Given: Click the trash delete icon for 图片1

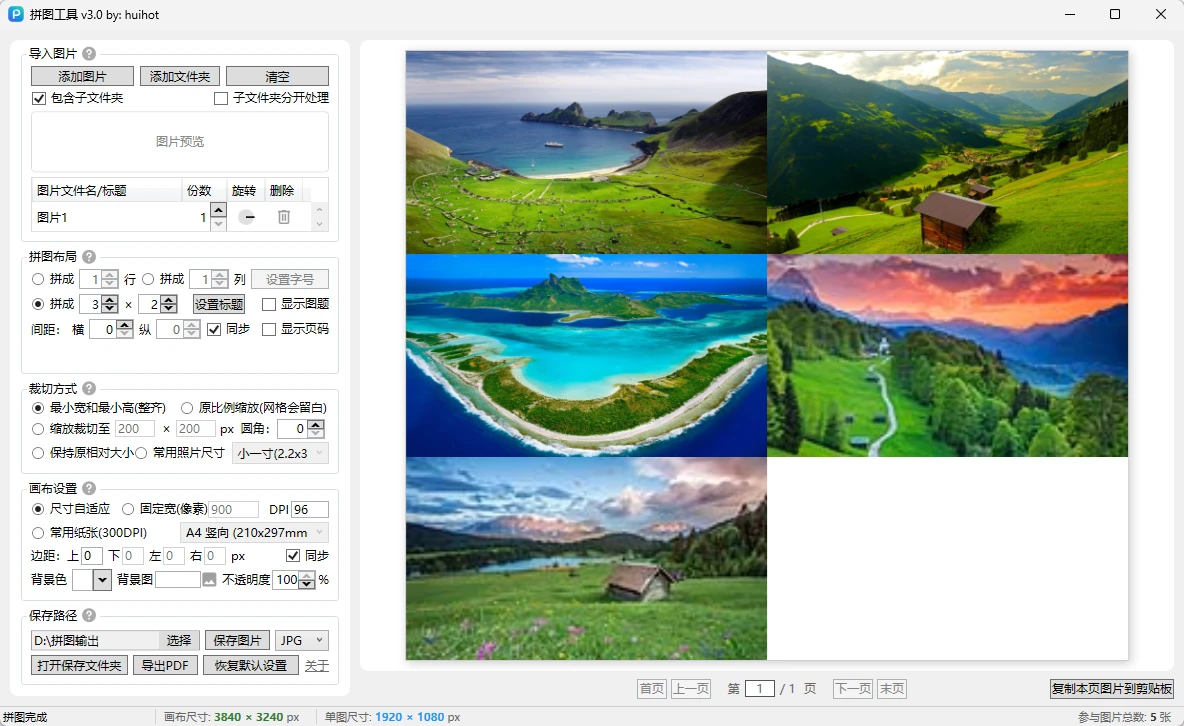Looking at the screenshot, I should click(x=284, y=218).
